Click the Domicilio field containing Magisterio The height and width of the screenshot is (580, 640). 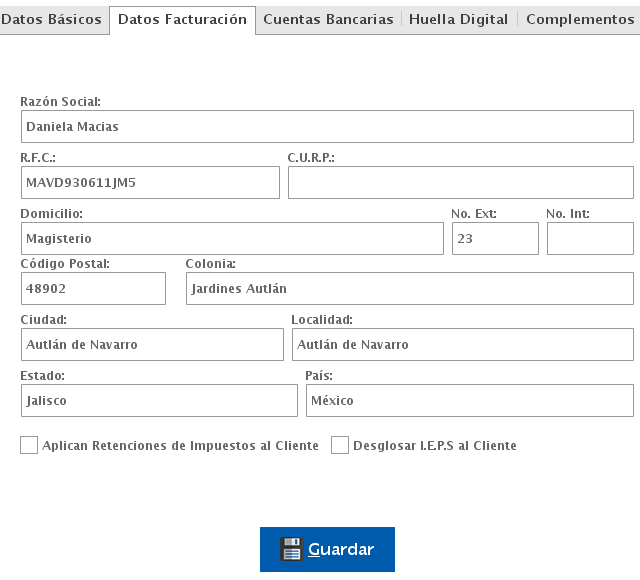[x=232, y=239]
